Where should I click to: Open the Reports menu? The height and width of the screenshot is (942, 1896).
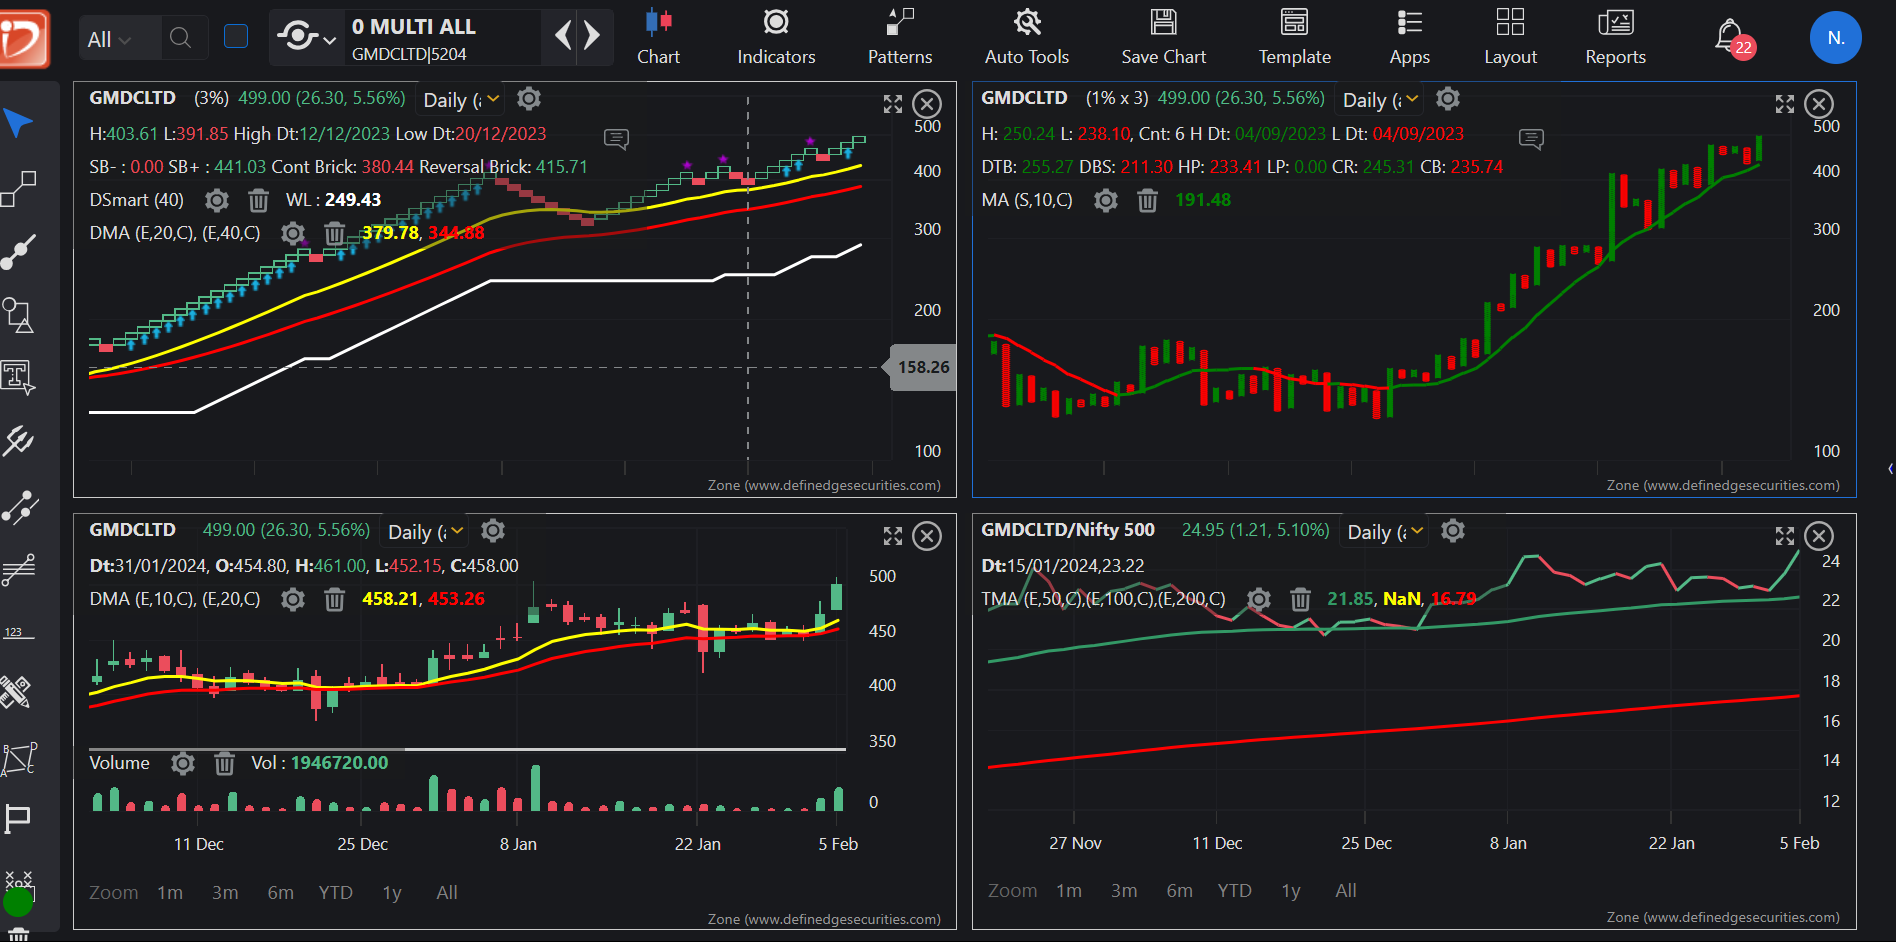coord(1615,37)
